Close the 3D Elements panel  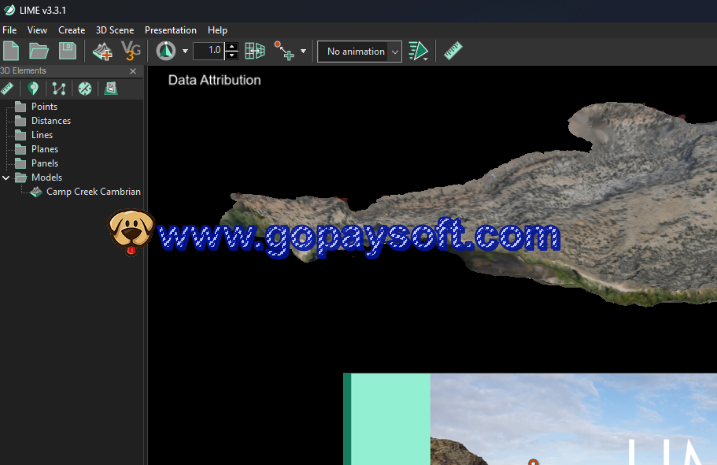pyautogui.click(x=133, y=71)
